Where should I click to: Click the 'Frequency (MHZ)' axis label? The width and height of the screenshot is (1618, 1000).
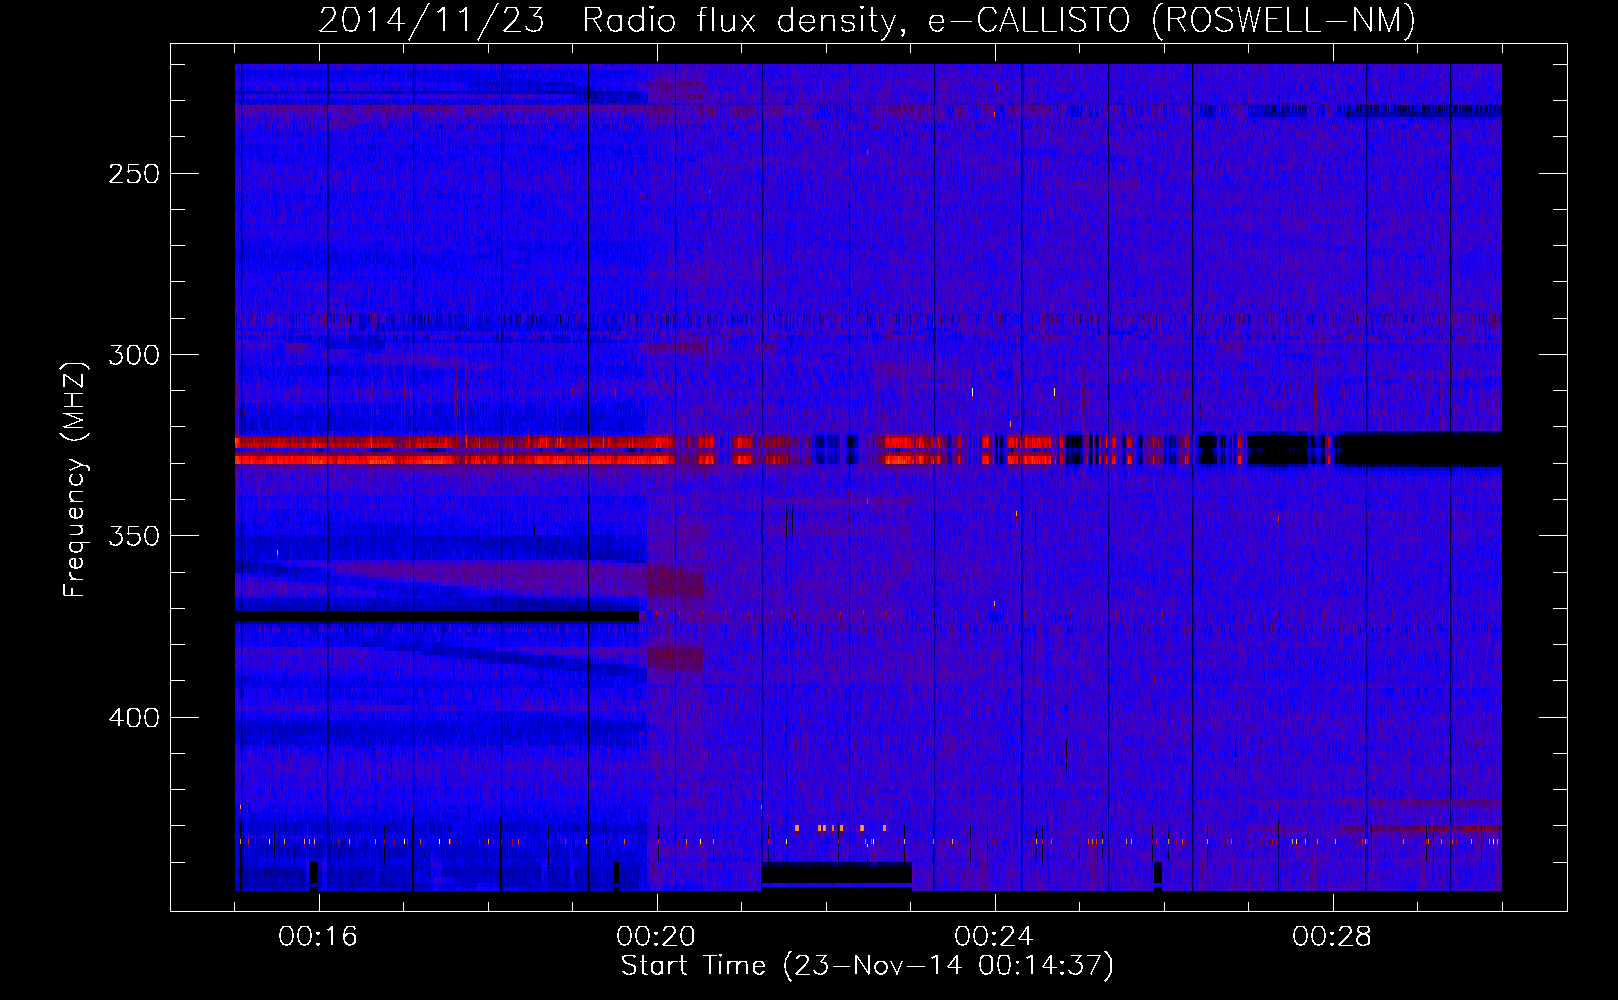(75, 480)
